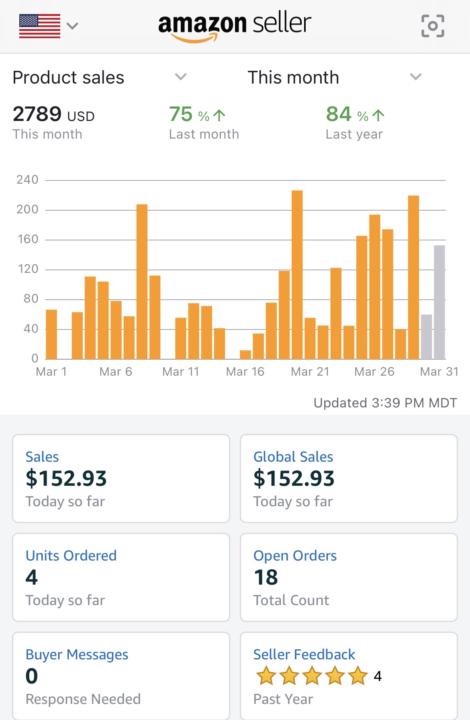The height and width of the screenshot is (720, 470).
Task: Tap the Mar 16 axis label
Action: click(245, 371)
